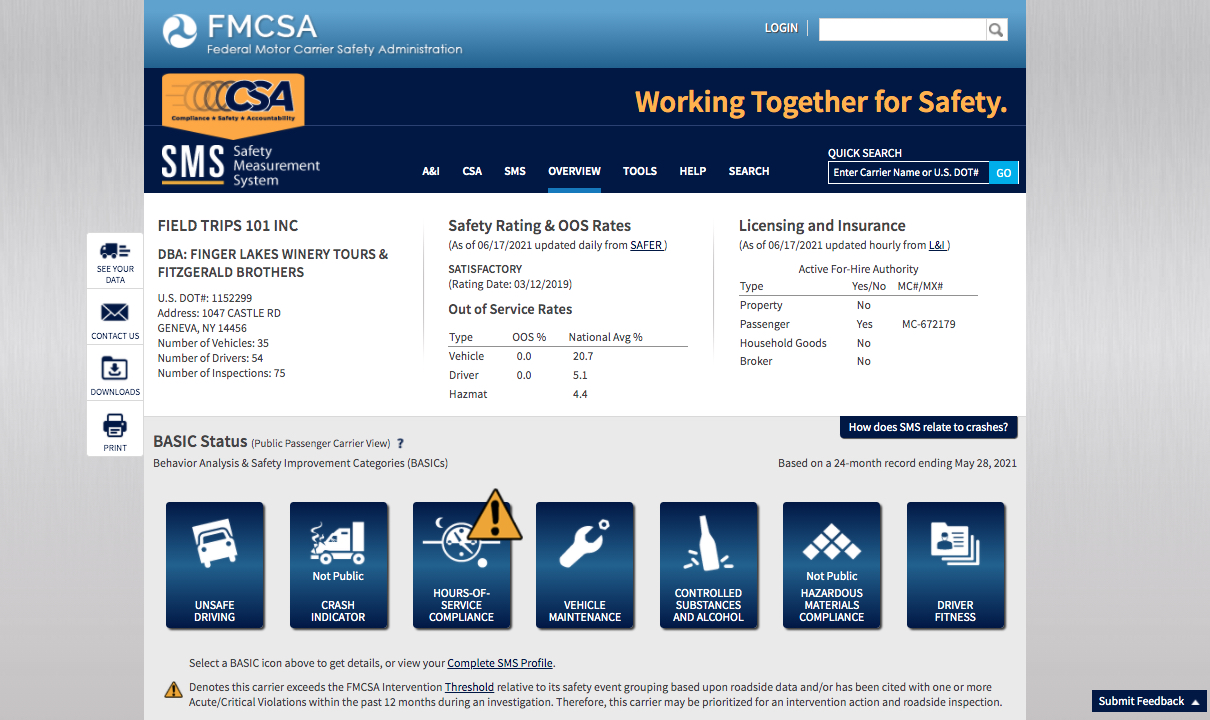Image resolution: width=1210 pixels, height=720 pixels.
Task: Open the SMS menu item
Action: [x=515, y=171]
